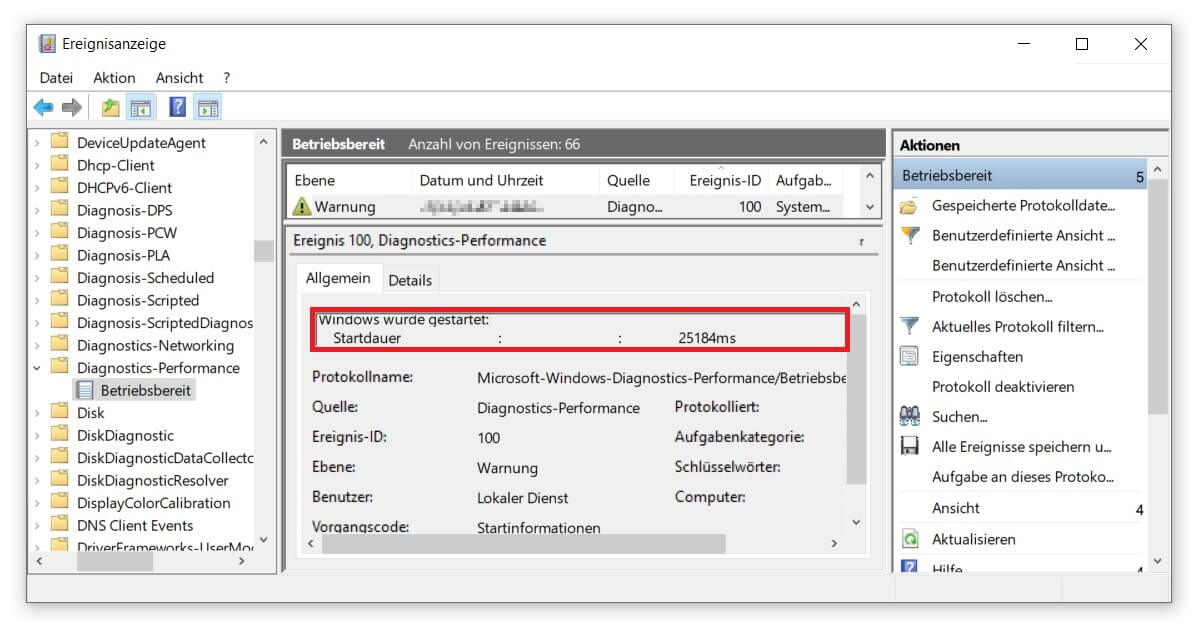Expand the DisplayColorCalibration tree node
This screenshot has height=630, width=1200.
tap(38, 503)
